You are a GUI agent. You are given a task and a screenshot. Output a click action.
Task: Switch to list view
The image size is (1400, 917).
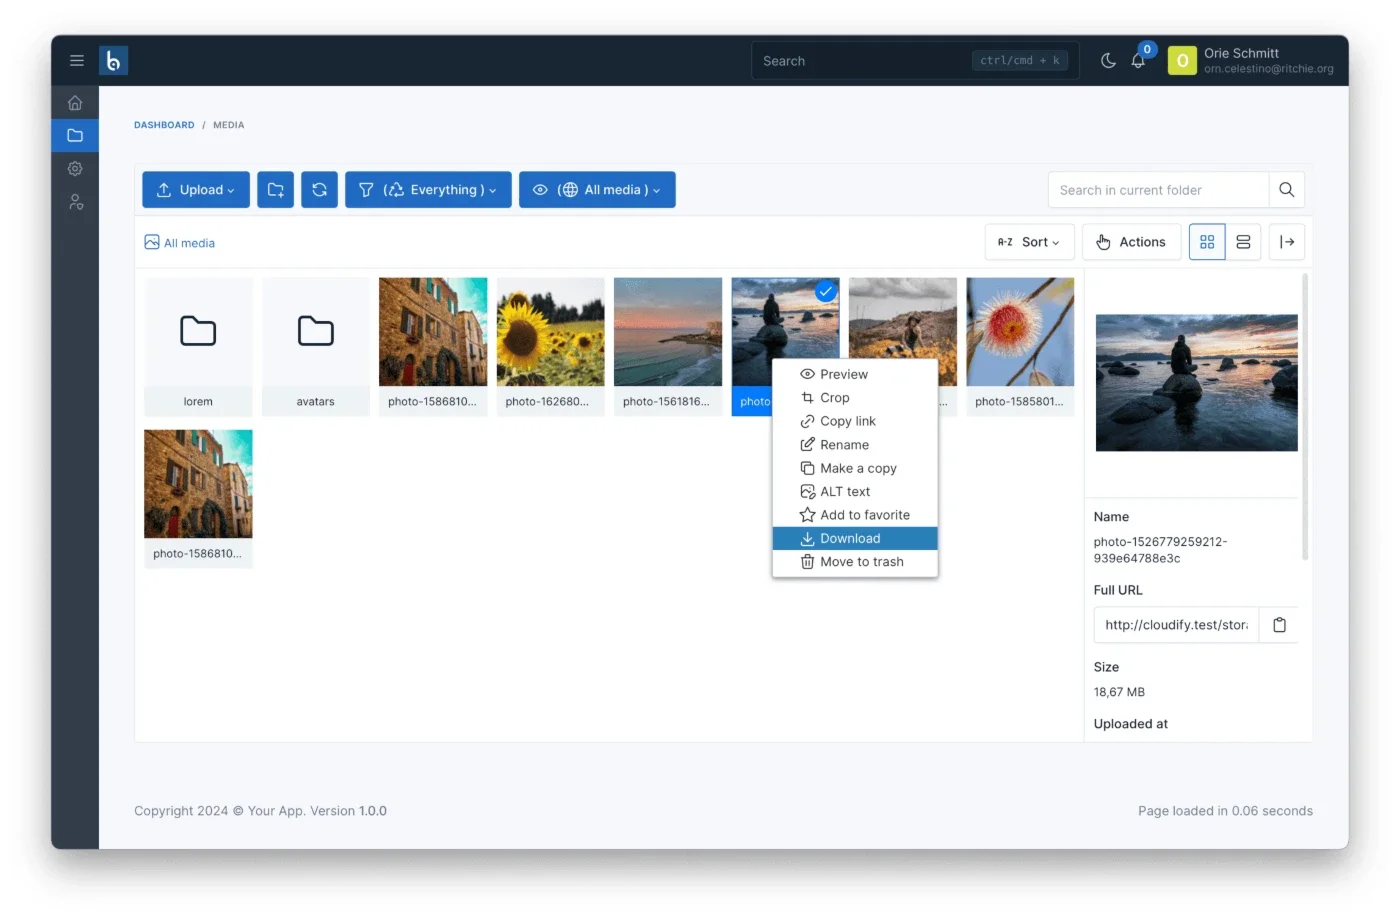coord(1243,242)
